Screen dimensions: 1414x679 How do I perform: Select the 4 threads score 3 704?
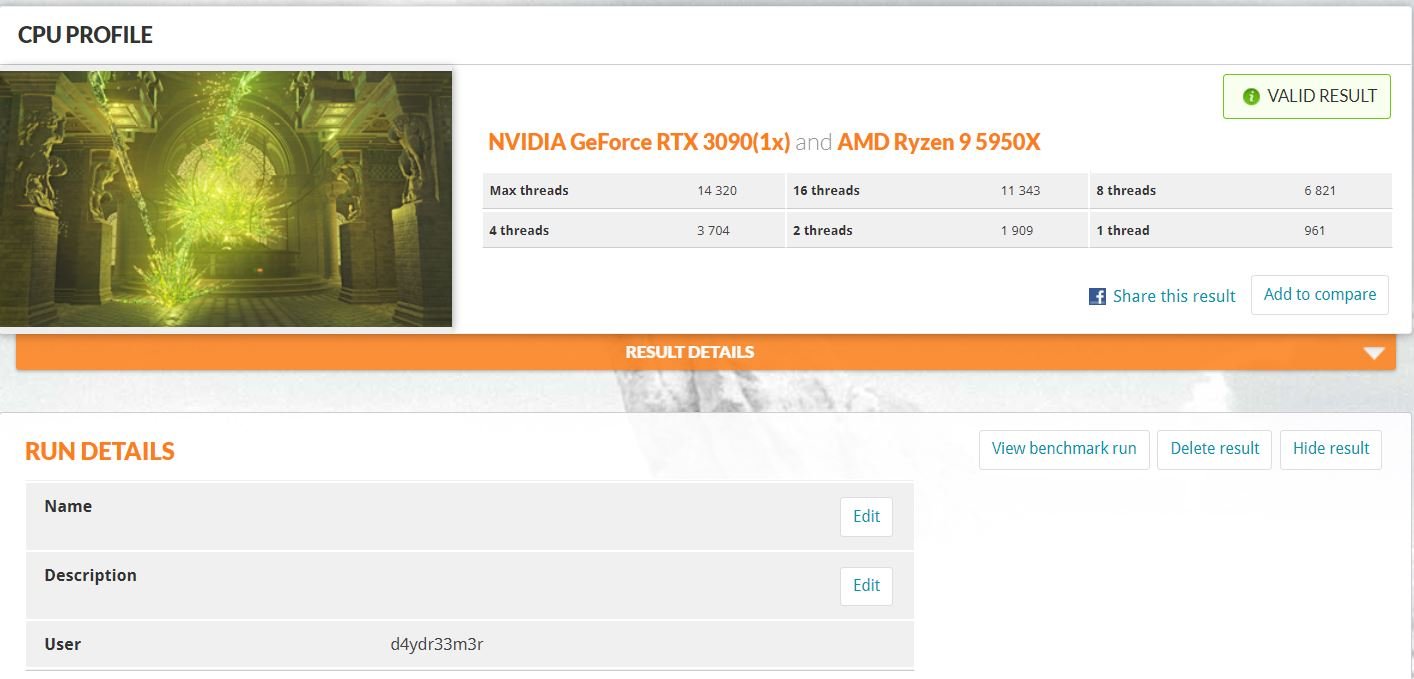coord(713,231)
